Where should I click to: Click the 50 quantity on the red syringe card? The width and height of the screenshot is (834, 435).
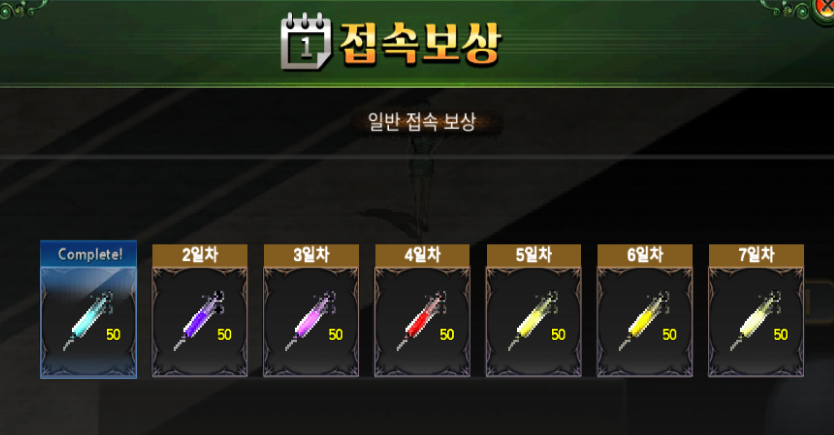coord(447,334)
